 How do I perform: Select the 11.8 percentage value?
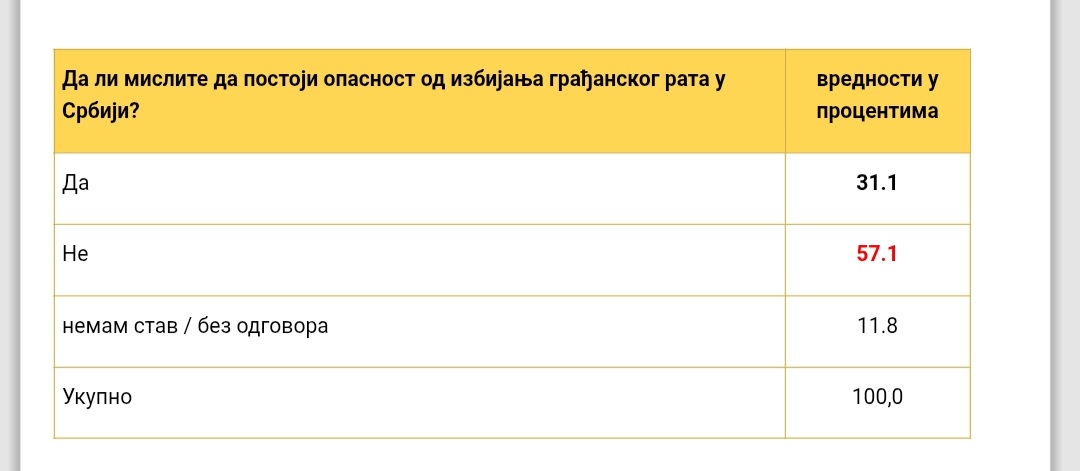(877, 326)
